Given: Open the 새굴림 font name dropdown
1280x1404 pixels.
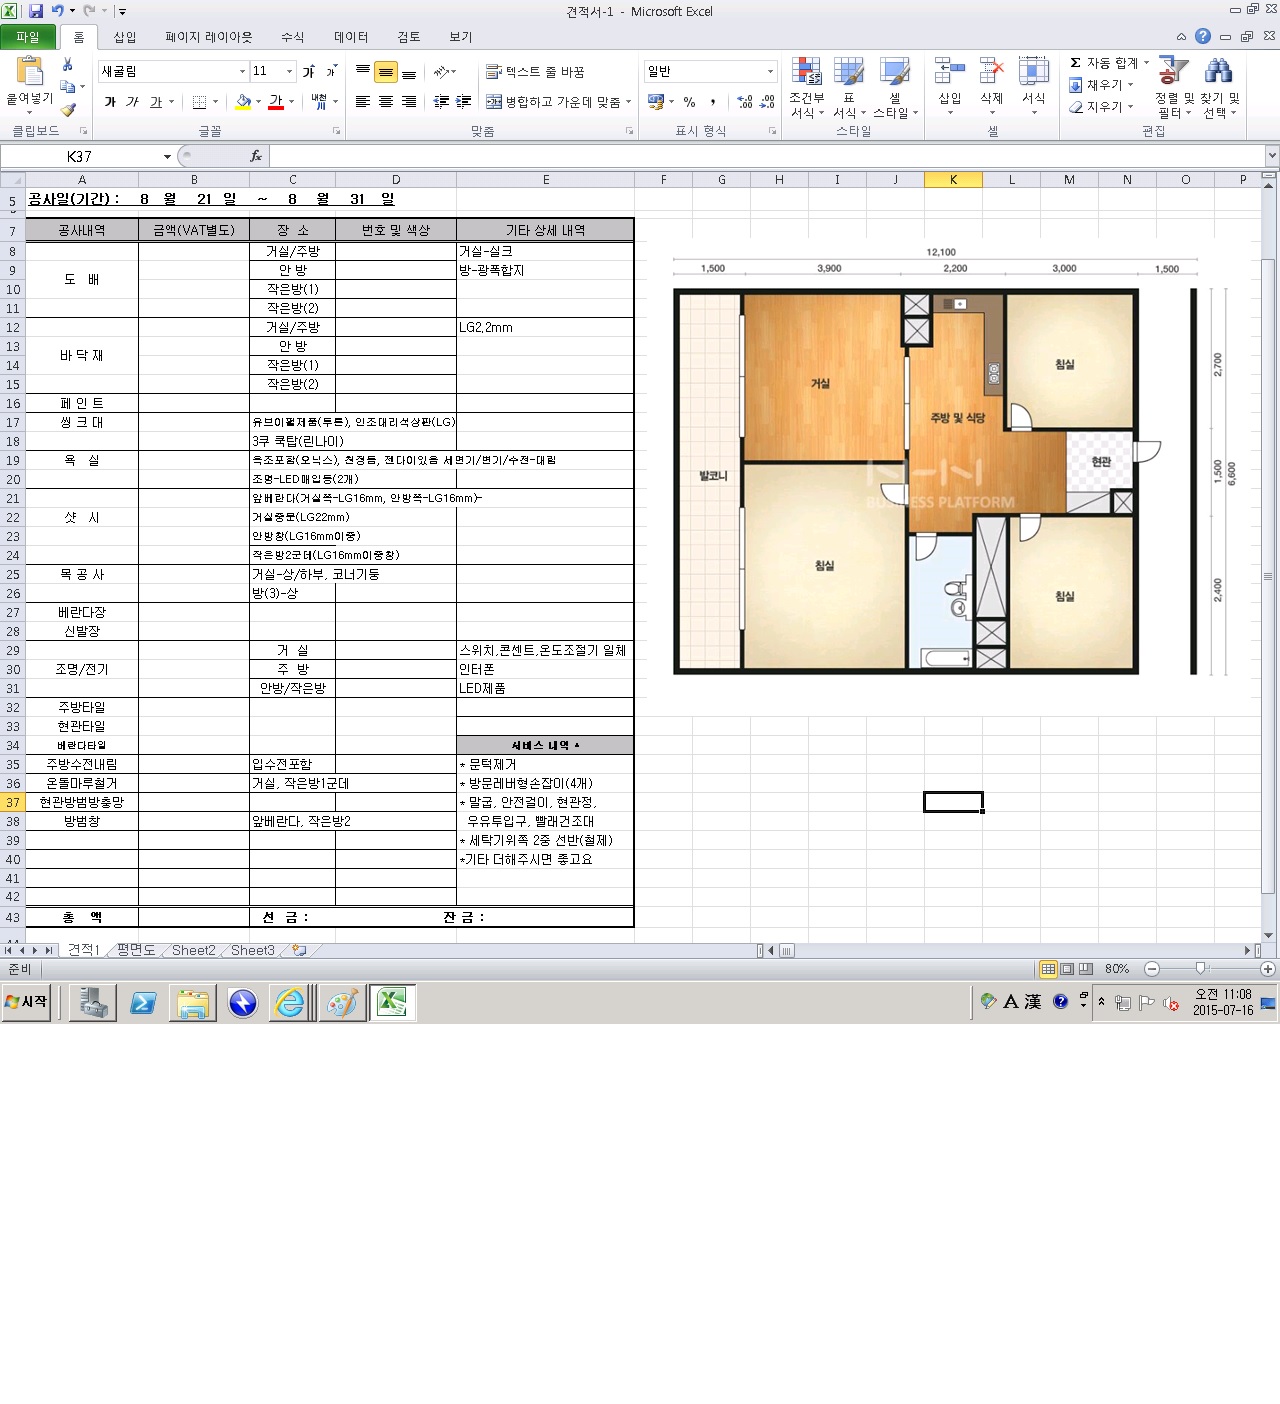Looking at the screenshot, I should coord(242,72).
